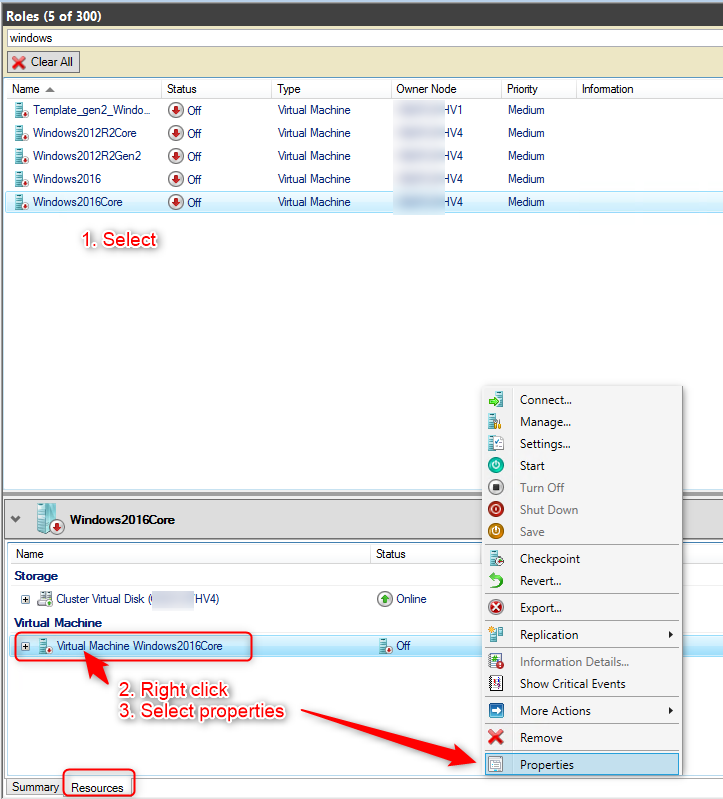This screenshot has width=723, height=799.
Task: Click the large Windows2016Core server icon
Action: tap(50, 519)
